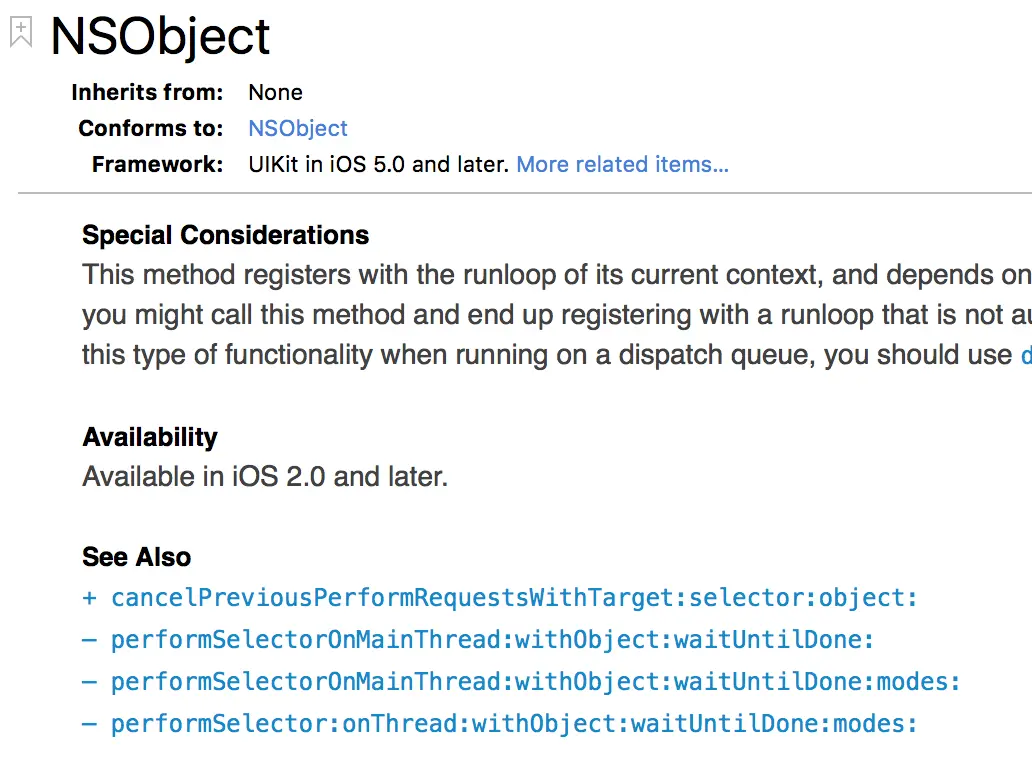Click the bookmark icon beside the NSObject title

[21, 32]
